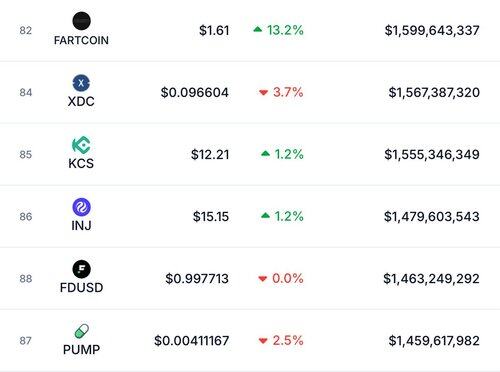
Task: Click the rank 86 INJ row number
Action: pyautogui.click(x=26, y=217)
